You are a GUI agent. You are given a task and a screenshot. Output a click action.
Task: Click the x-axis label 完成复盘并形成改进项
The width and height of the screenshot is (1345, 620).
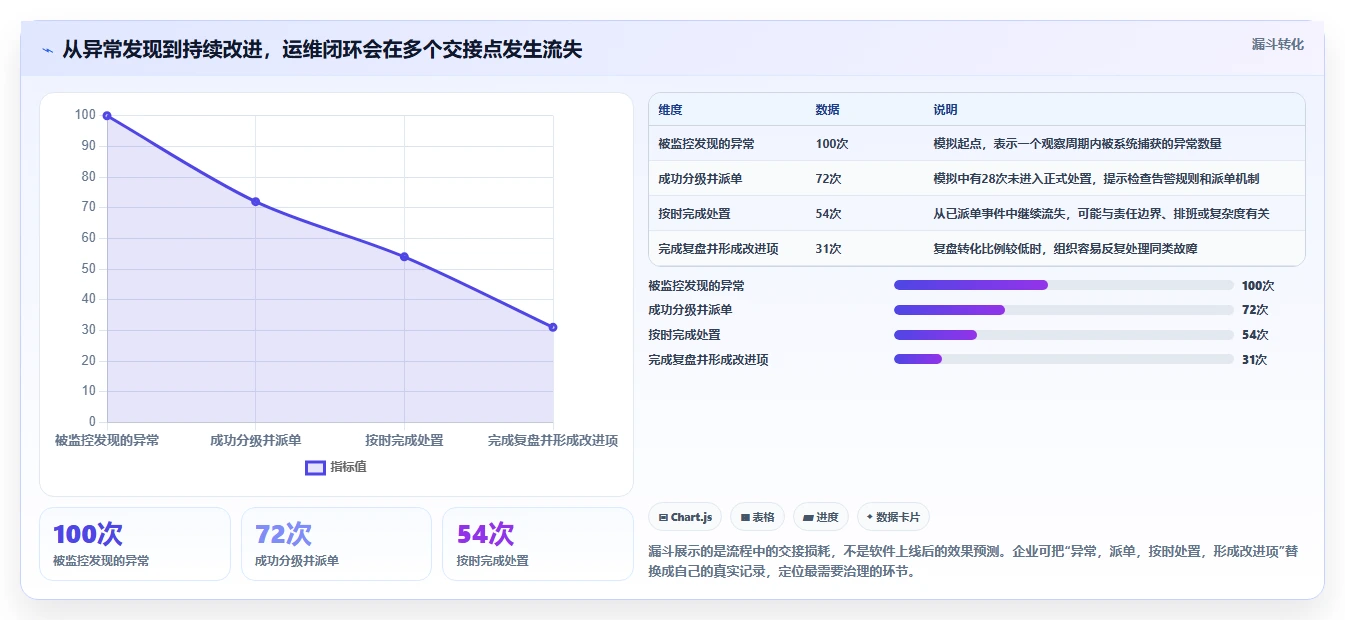(553, 440)
